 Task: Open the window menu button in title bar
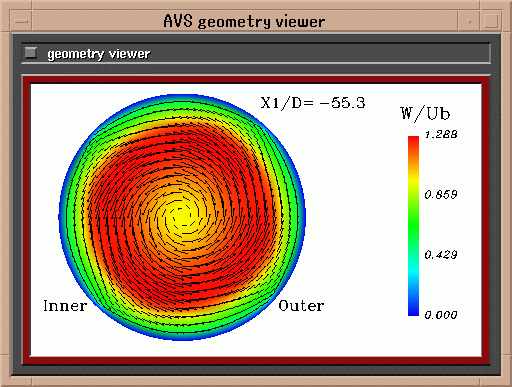(x=21, y=21)
